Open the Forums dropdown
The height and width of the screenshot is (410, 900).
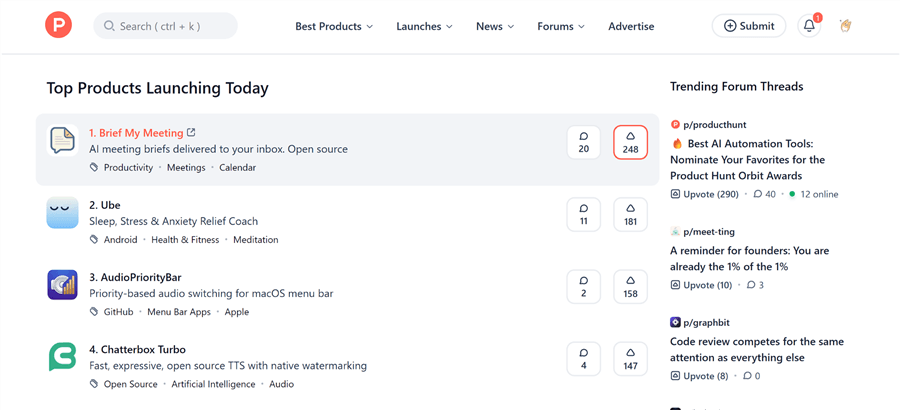click(x=561, y=26)
